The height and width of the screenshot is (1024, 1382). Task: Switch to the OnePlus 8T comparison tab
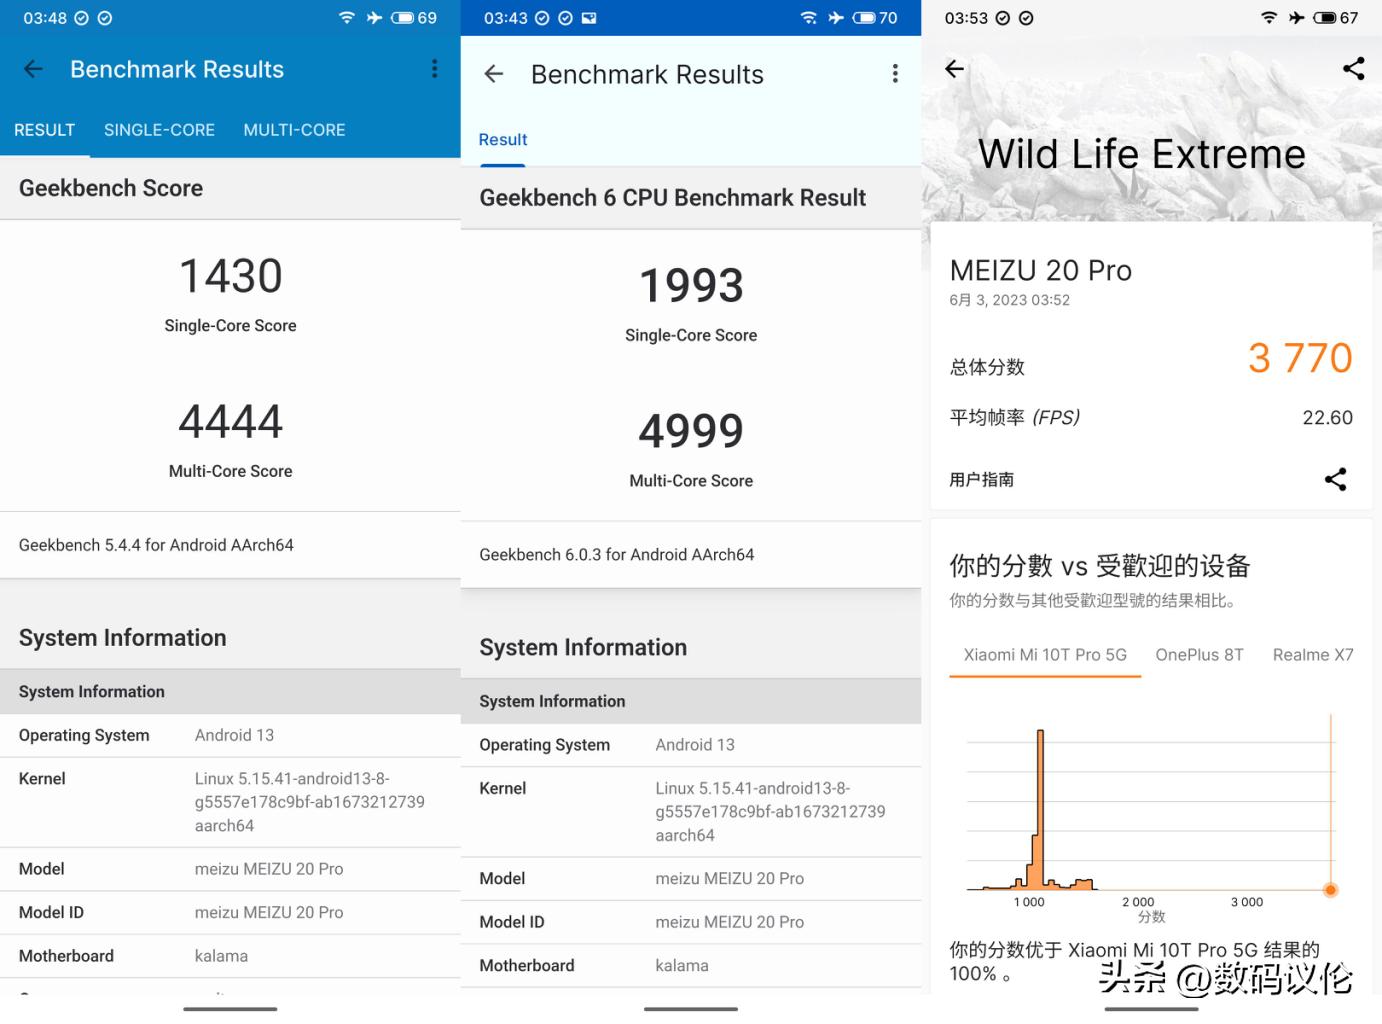[1199, 655]
